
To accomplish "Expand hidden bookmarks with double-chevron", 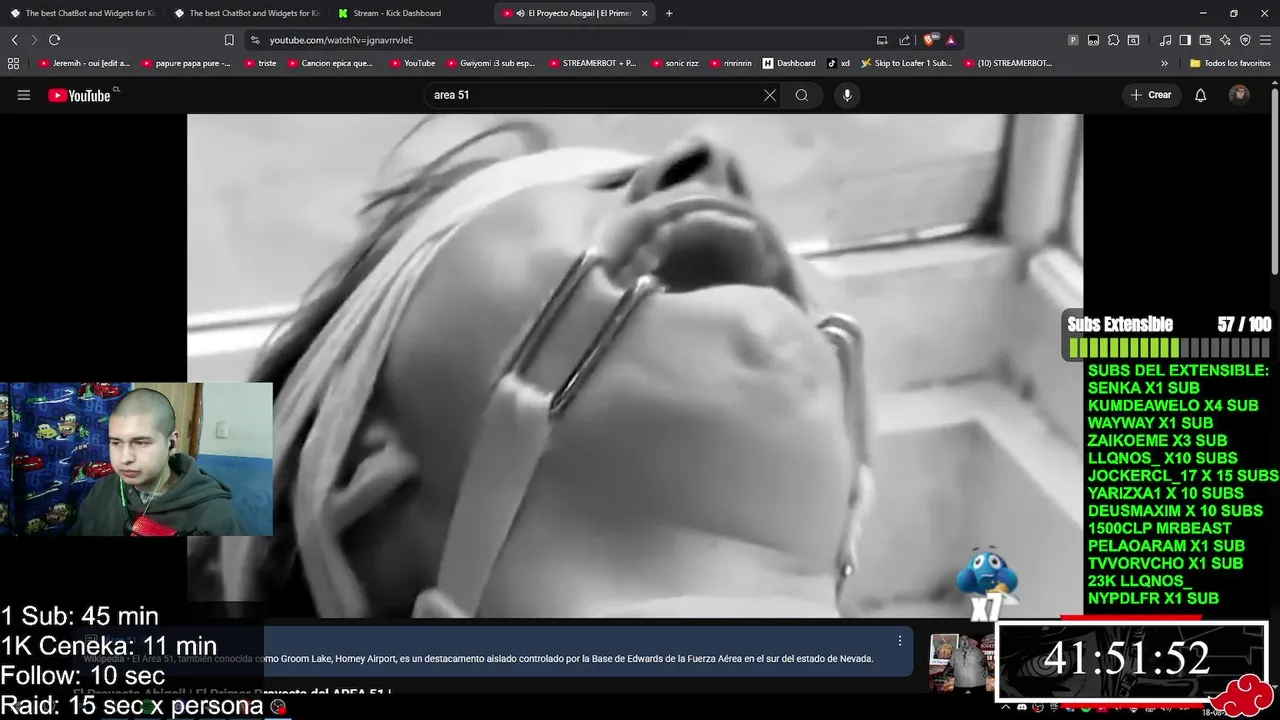I will (1164, 63).
